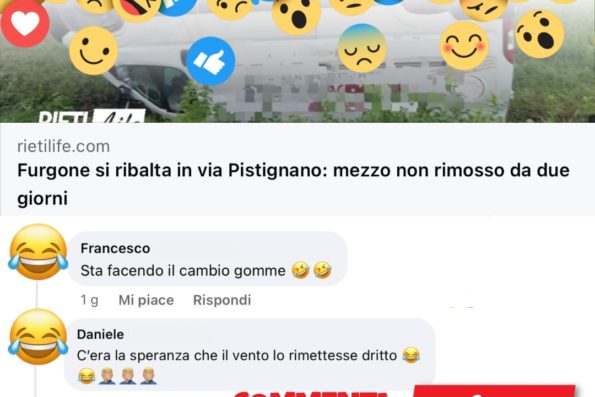Select the surprised wow emoji at right
The height and width of the screenshot is (397, 595).
coord(540,34)
